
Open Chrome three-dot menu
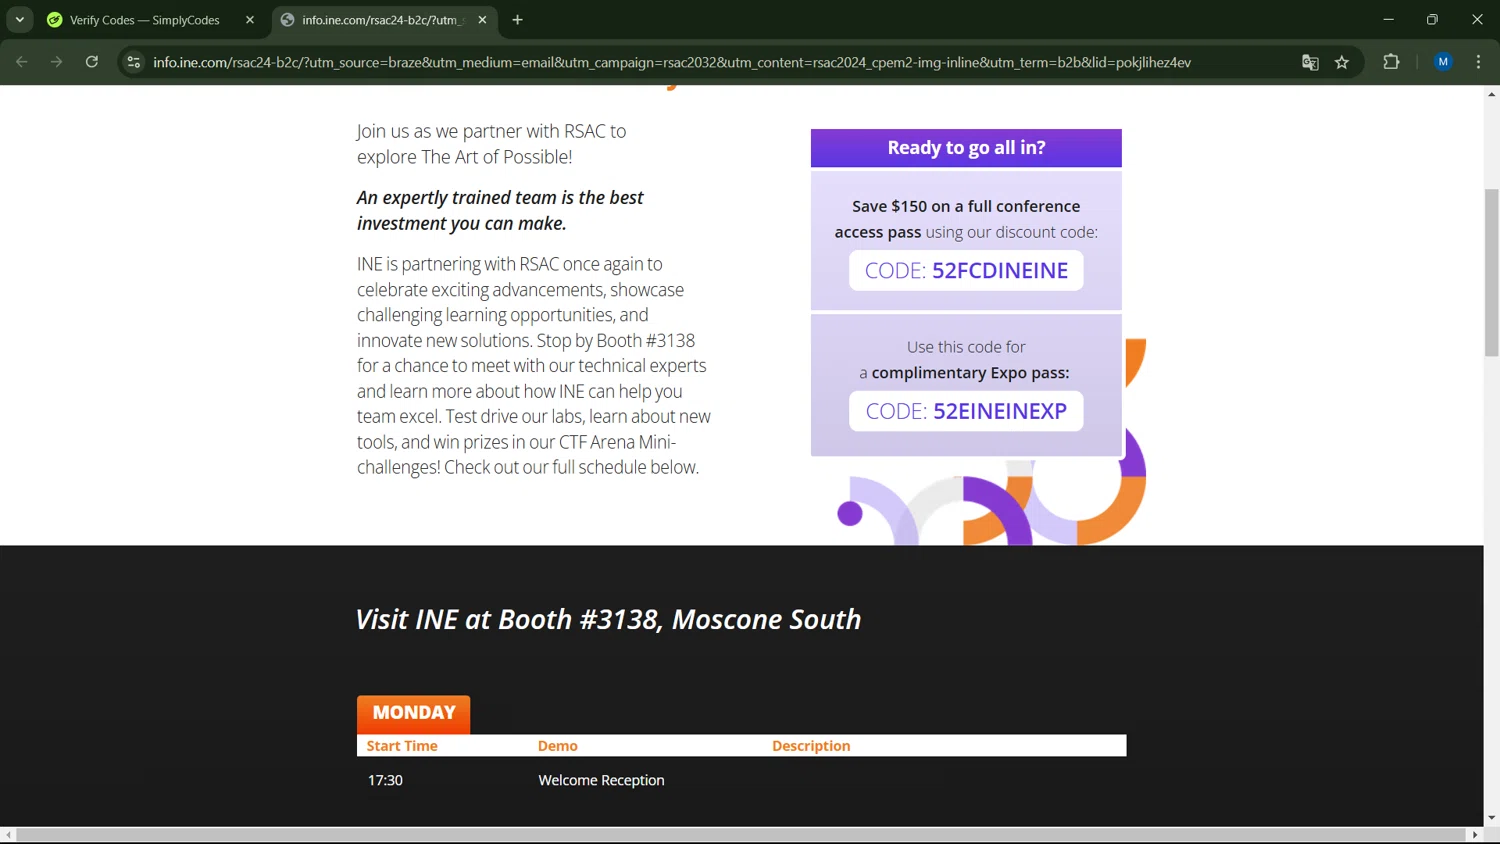[1478, 62]
